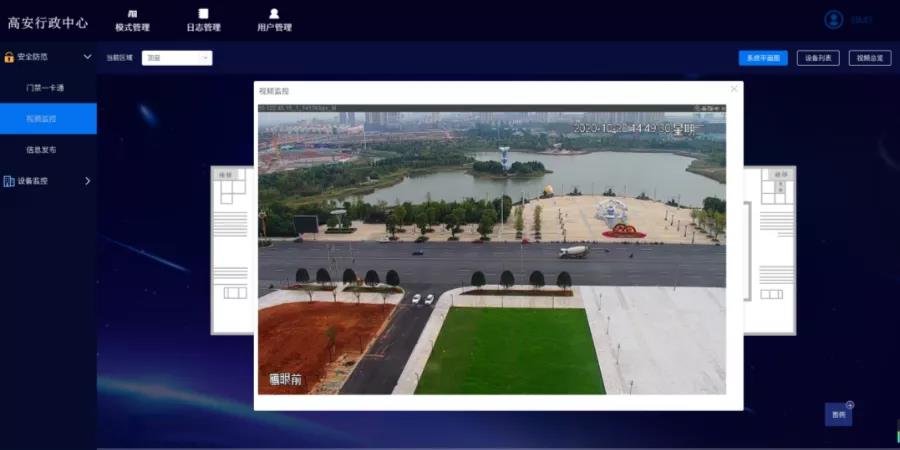
Task: Click the small icon strip on video title bar
Action: (709, 108)
